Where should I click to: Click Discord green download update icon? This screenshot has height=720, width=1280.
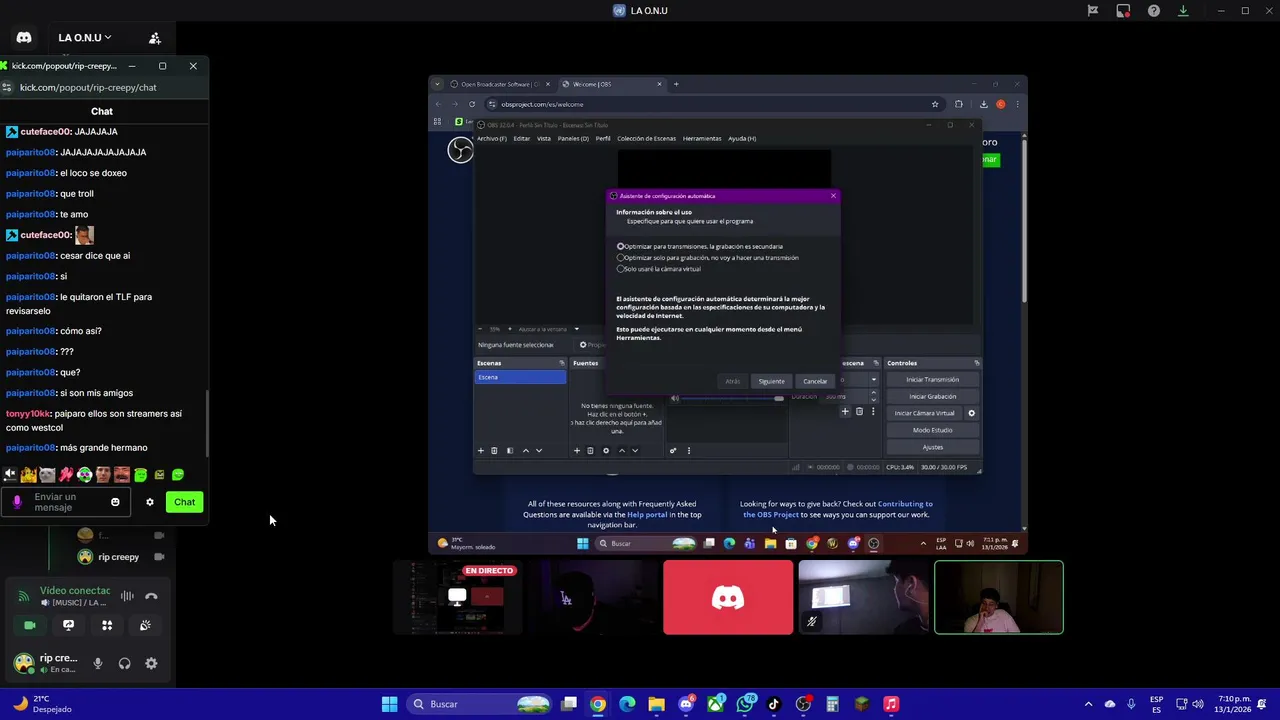pos(1183,11)
